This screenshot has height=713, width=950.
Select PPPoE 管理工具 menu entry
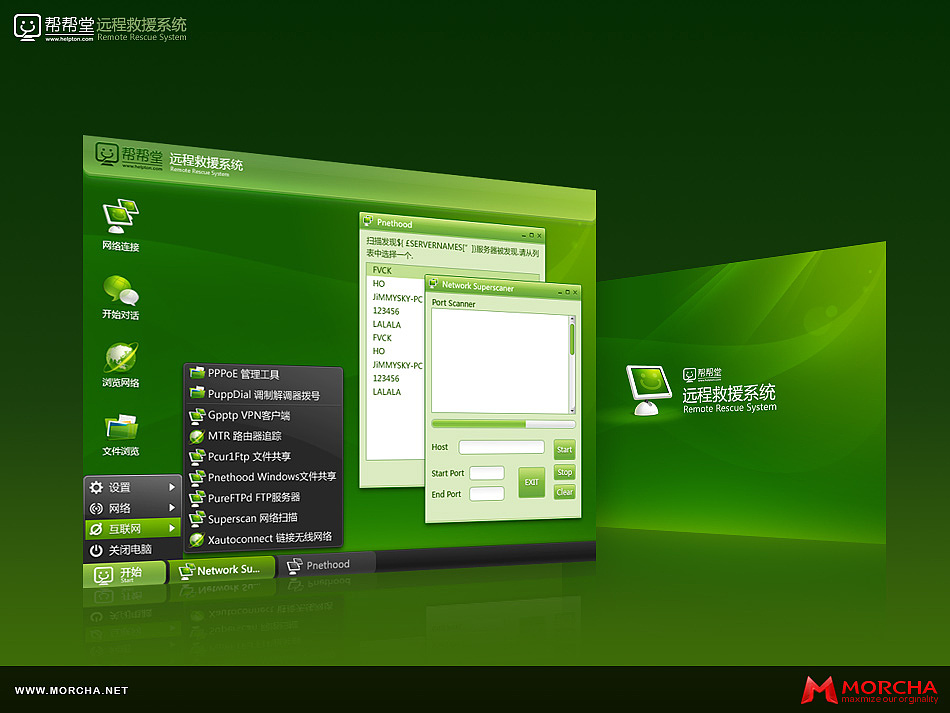point(263,373)
